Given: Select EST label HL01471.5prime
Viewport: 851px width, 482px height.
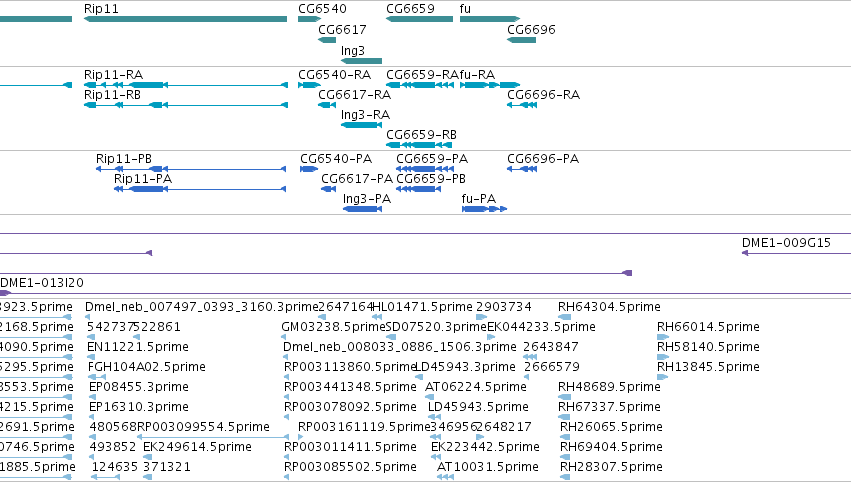Looking at the screenshot, I should coord(423,307).
